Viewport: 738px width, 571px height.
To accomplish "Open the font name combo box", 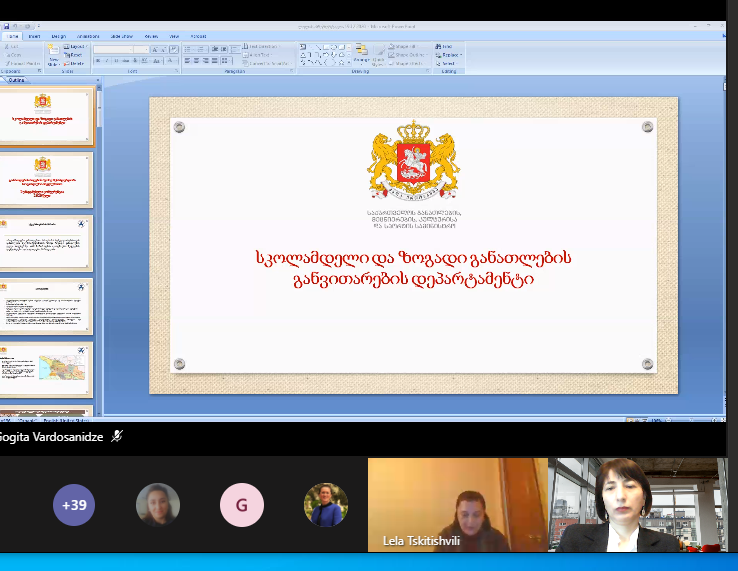I will click(113, 49).
